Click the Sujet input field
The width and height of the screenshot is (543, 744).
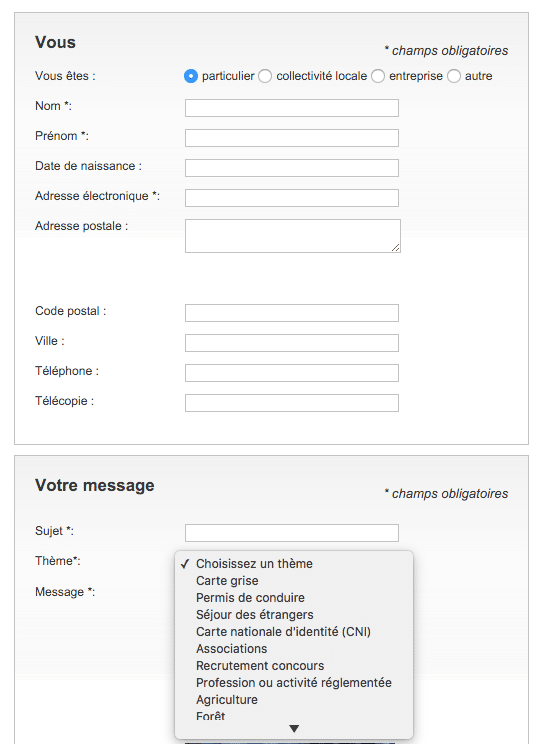click(292, 533)
